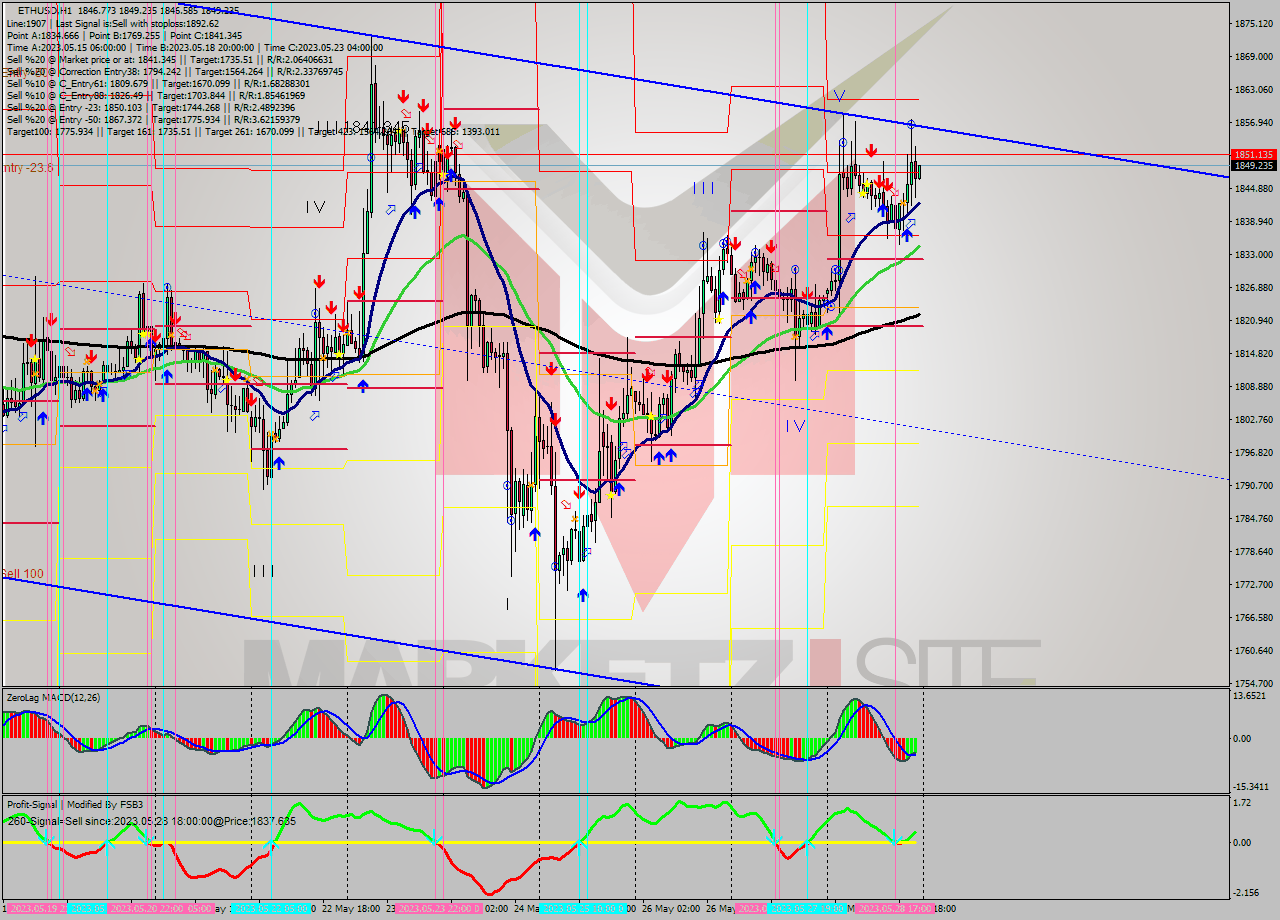Click the 'ntry -23.6' level label
1280x920 pixels.
(27, 168)
